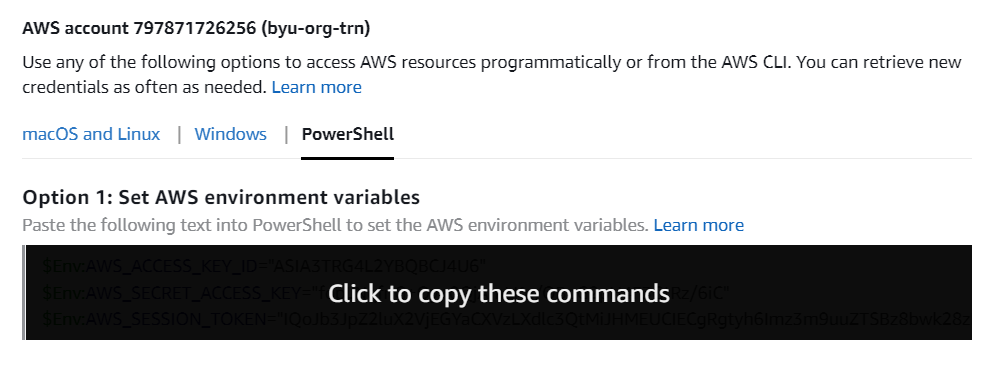The width and height of the screenshot is (997, 370).
Task: Click the AWS_ACCESS_KEY_ID command line
Action: point(263,266)
